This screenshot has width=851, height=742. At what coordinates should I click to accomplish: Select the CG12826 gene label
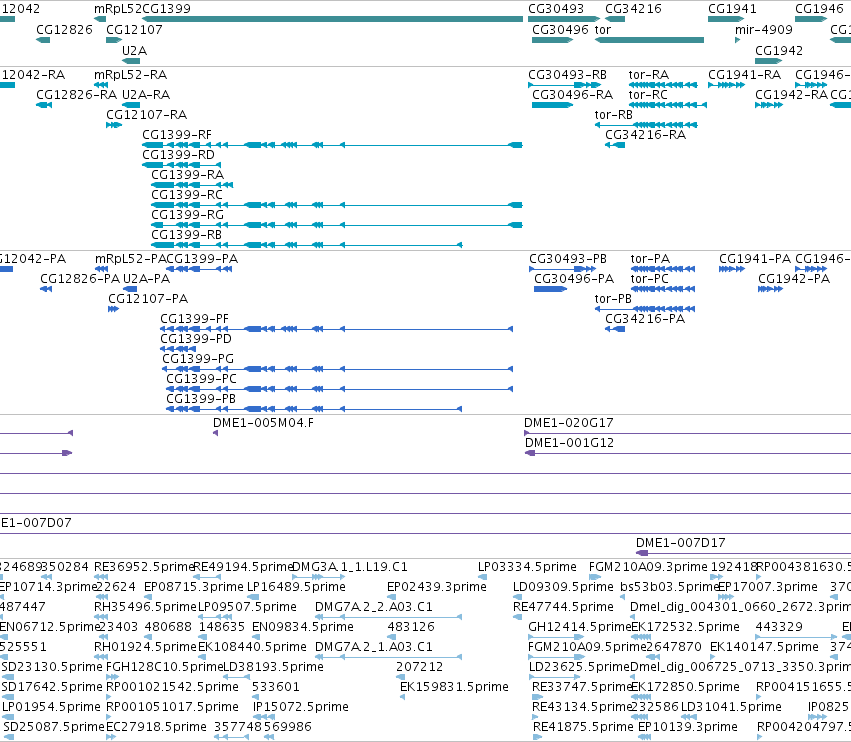(65, 30)
